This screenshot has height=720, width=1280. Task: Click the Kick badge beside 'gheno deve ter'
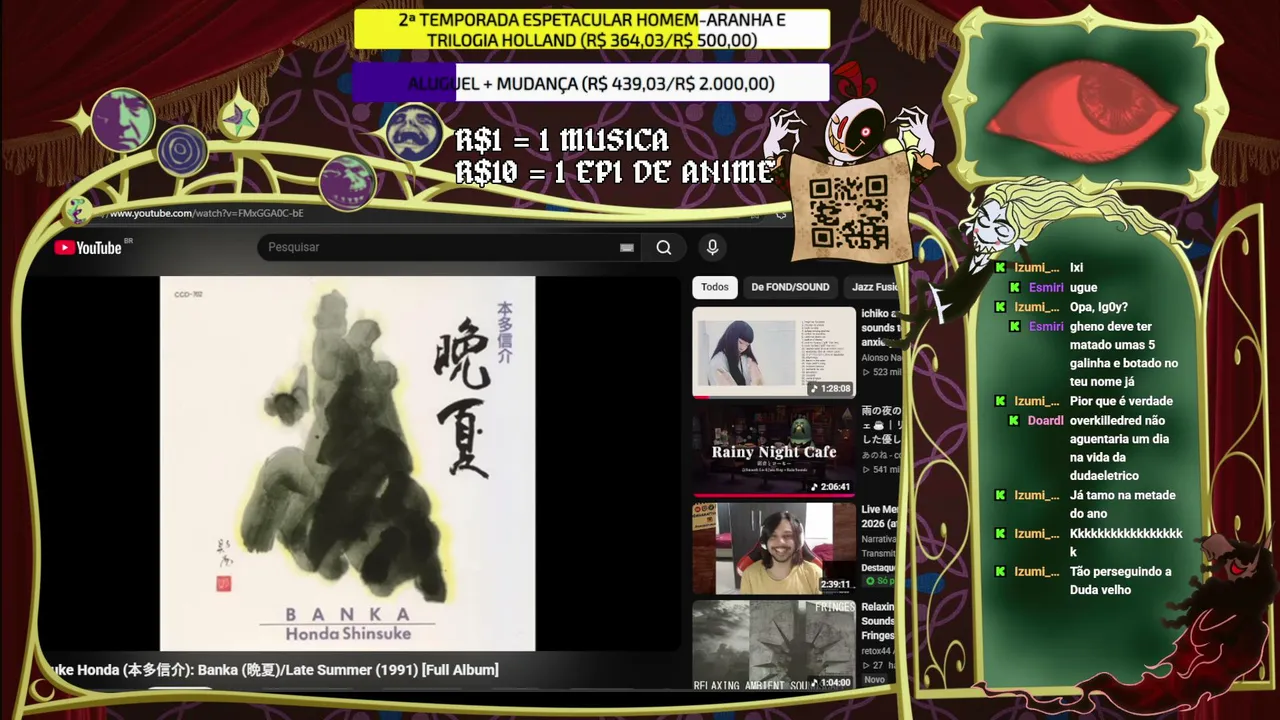tap(1015, 327)
